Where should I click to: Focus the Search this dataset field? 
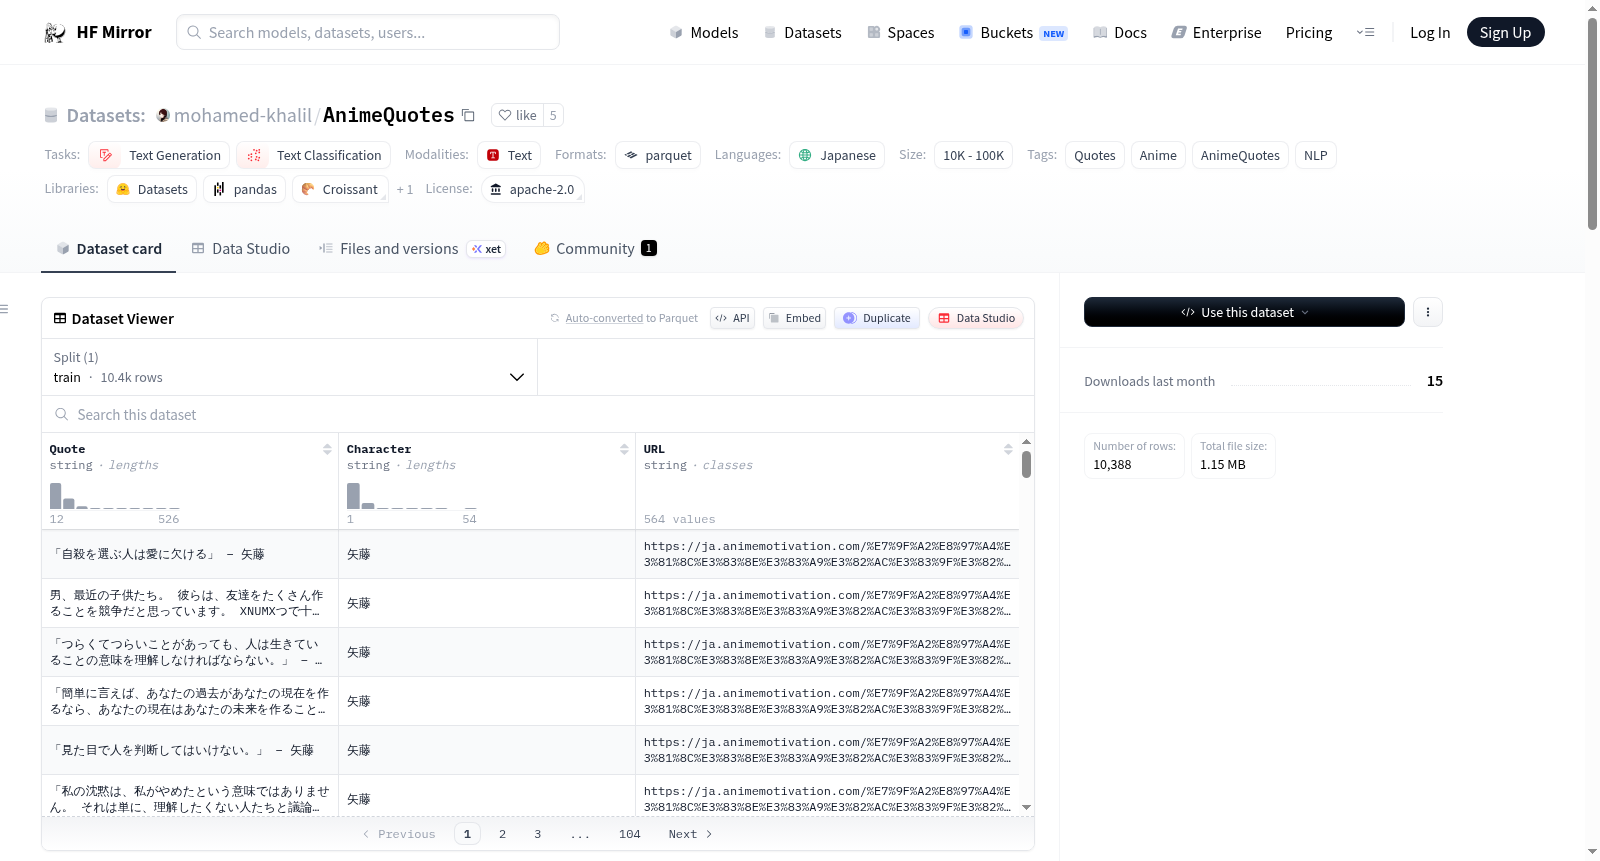coord(538,414)
